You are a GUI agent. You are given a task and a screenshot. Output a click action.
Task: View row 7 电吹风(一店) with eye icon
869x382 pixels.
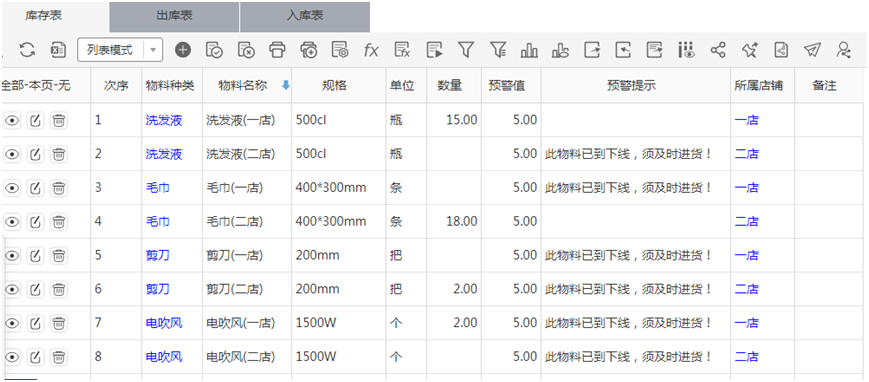point(12,323)
